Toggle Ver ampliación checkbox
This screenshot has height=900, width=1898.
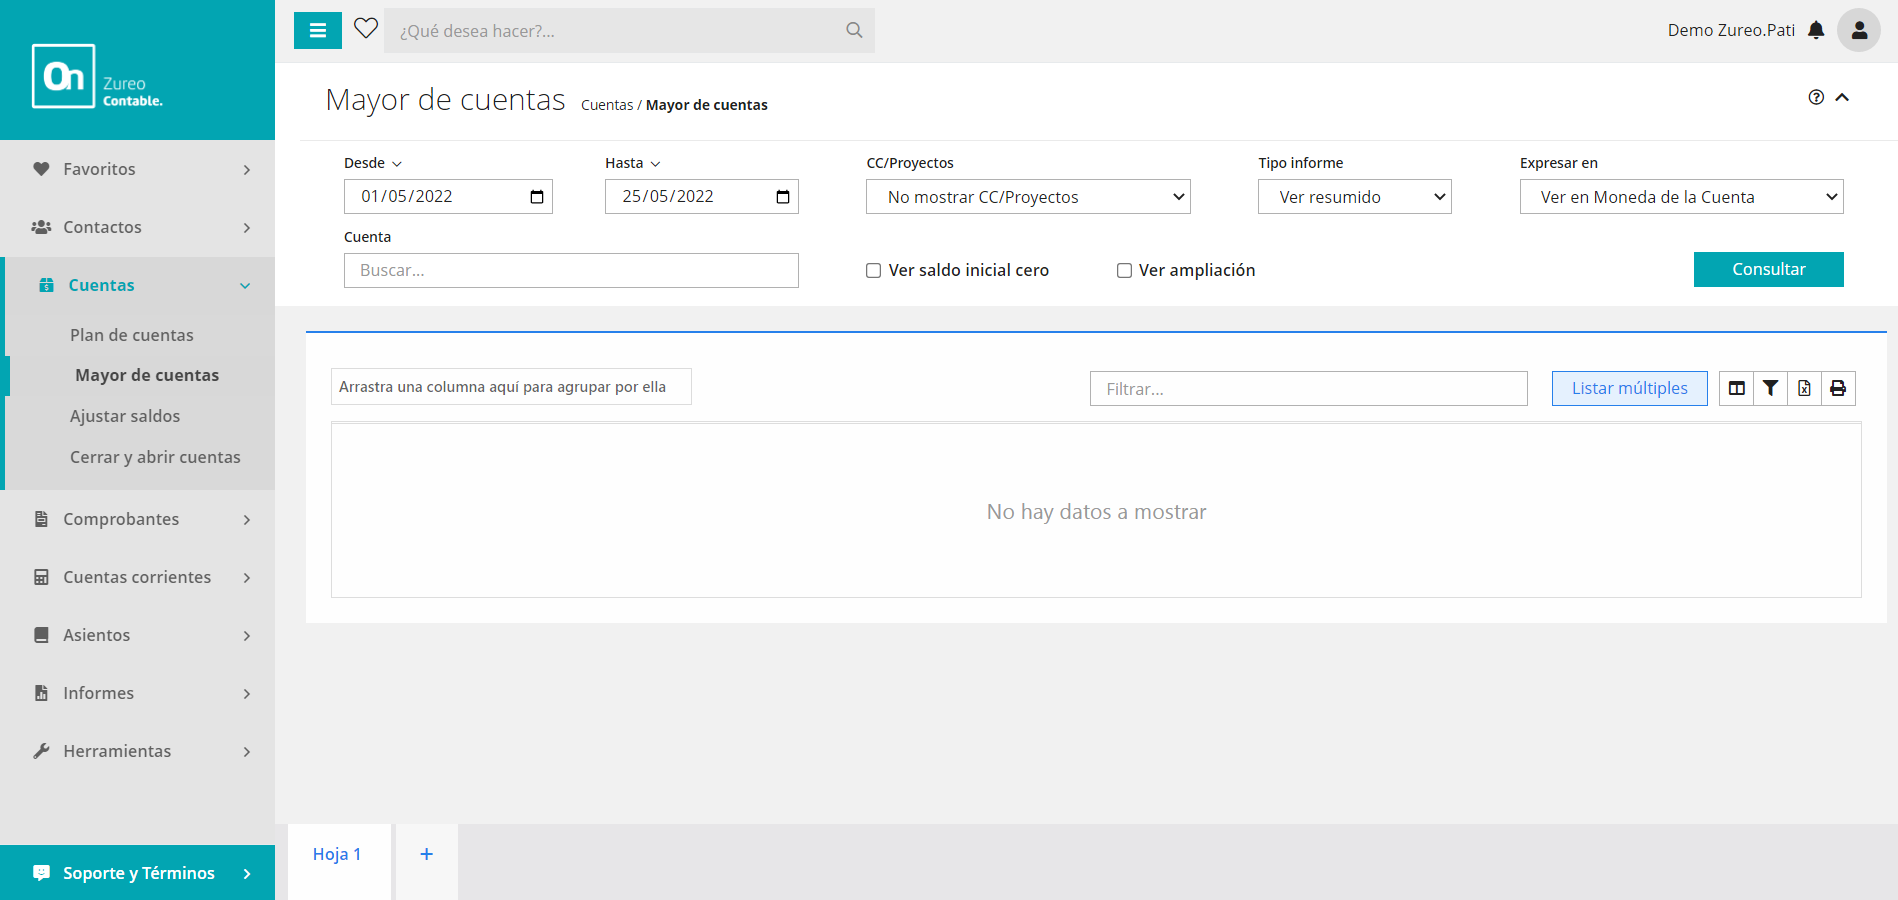[1124, 270]
